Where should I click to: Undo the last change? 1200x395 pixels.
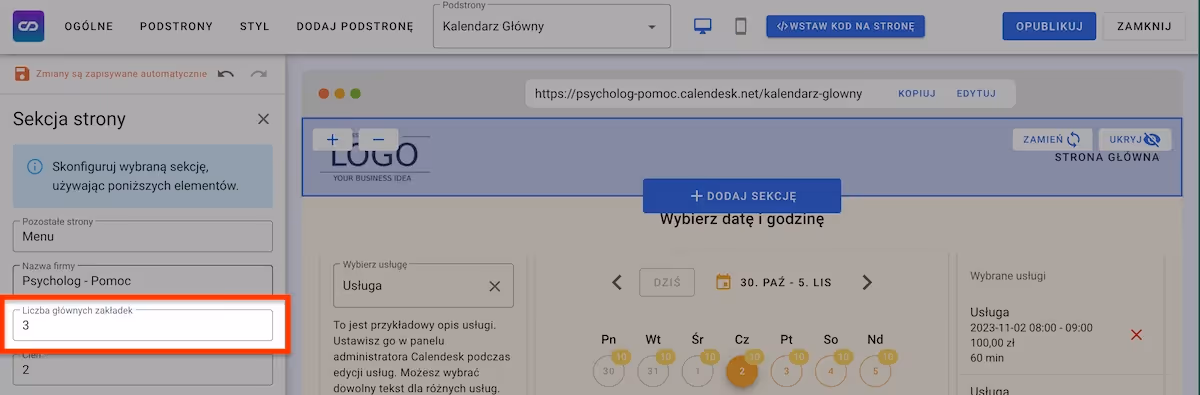point(226,74)
